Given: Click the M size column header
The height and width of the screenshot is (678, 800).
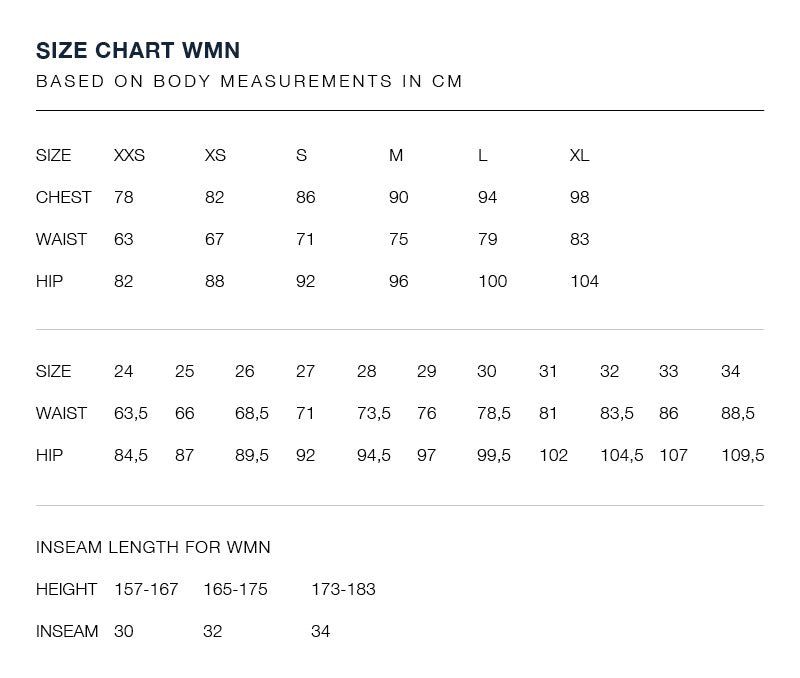Looking at the screenshot, I should (396, 155).
